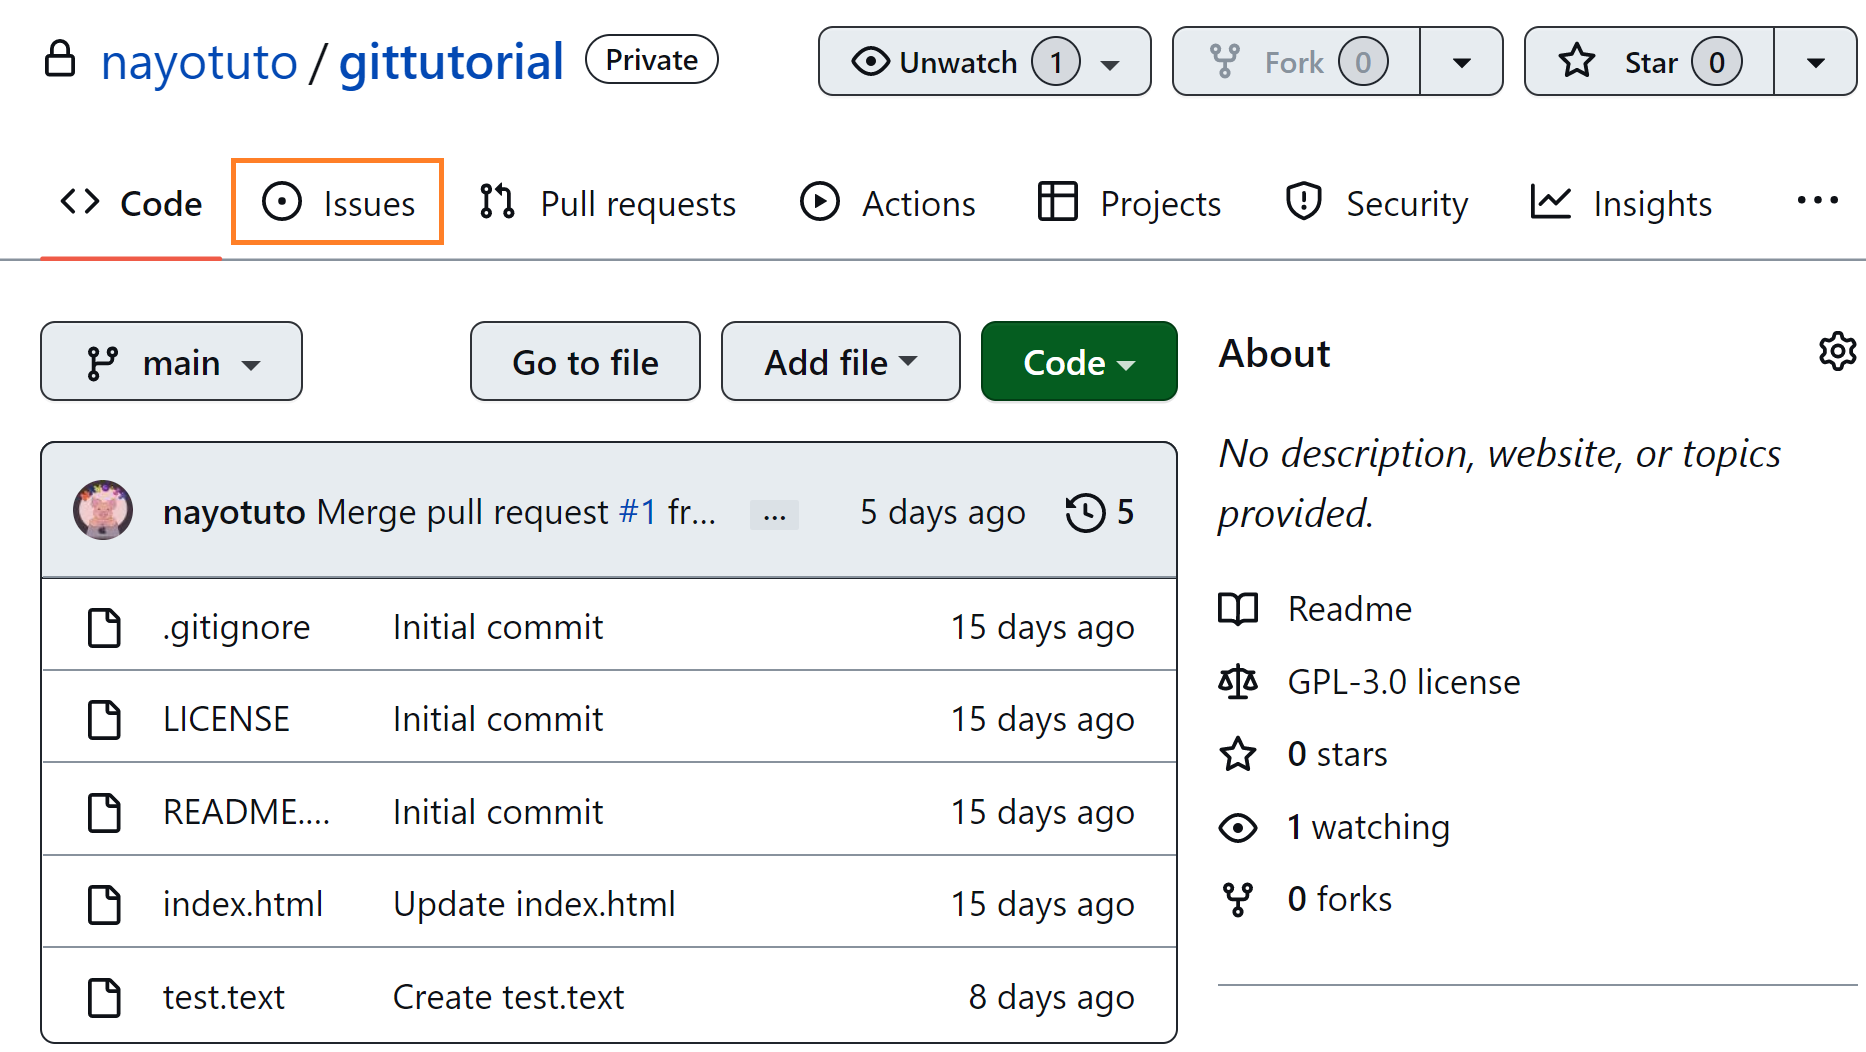This screenshot has height=1052, width=1866.
Task: Open the Fork dropdown arrow
Action: tap(1461, 62)
